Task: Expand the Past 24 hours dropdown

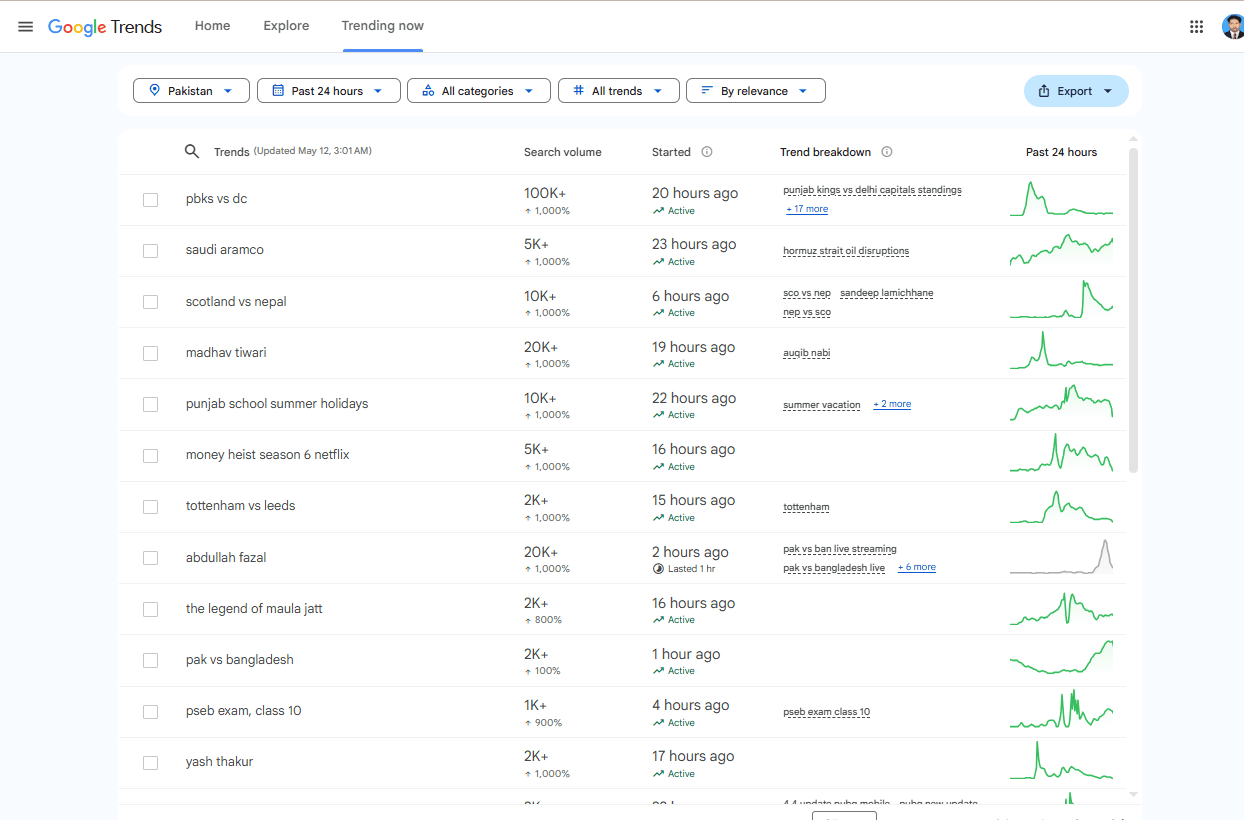Action: [329, 90]
